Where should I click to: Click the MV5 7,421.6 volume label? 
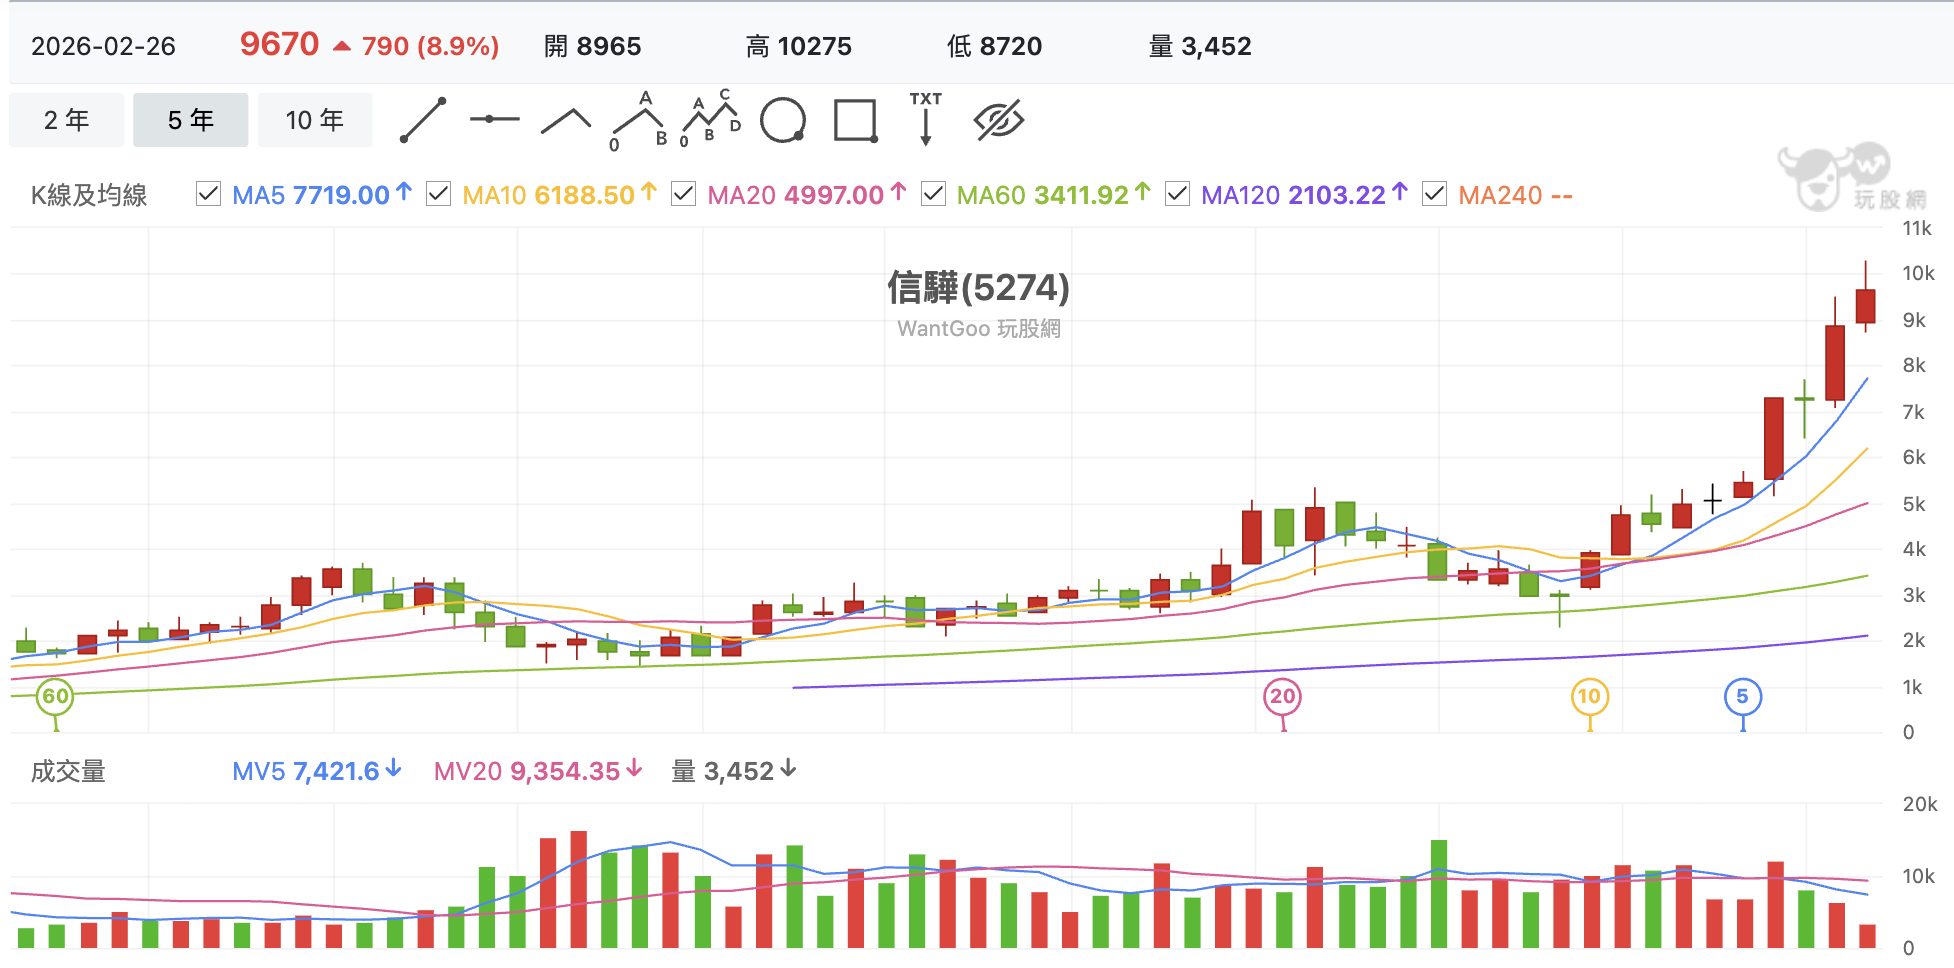click(316, 771)
